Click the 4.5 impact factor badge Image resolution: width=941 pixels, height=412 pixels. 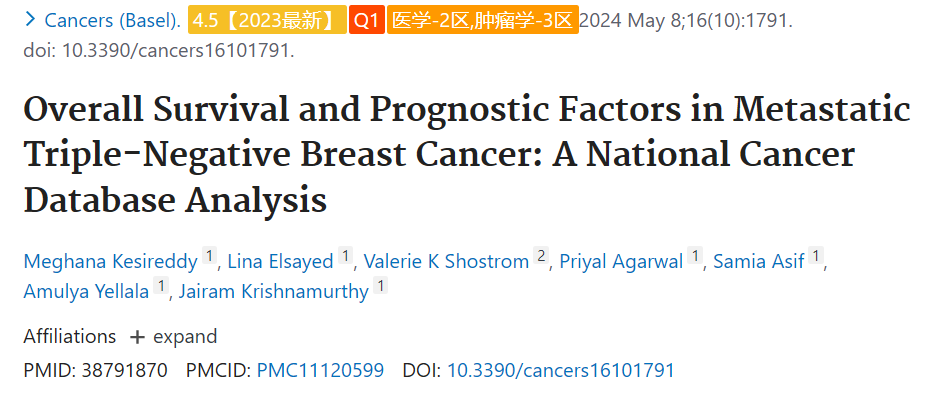[x=267, y=20]
